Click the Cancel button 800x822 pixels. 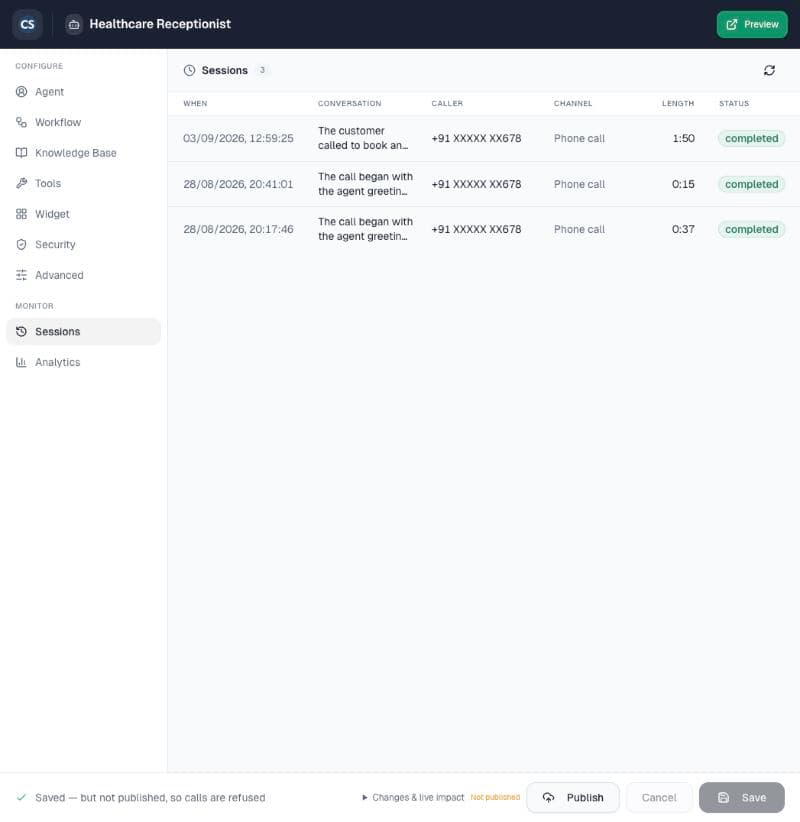pyautogui.click(x=658, y=797)
